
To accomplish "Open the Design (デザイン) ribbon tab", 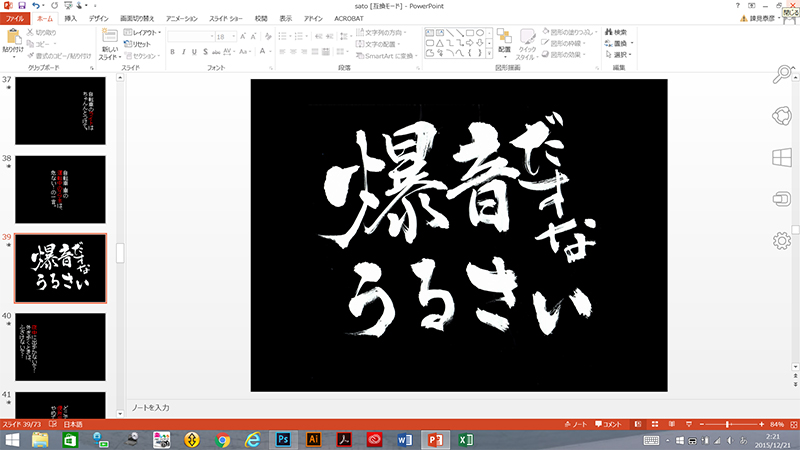I will 99,18.
